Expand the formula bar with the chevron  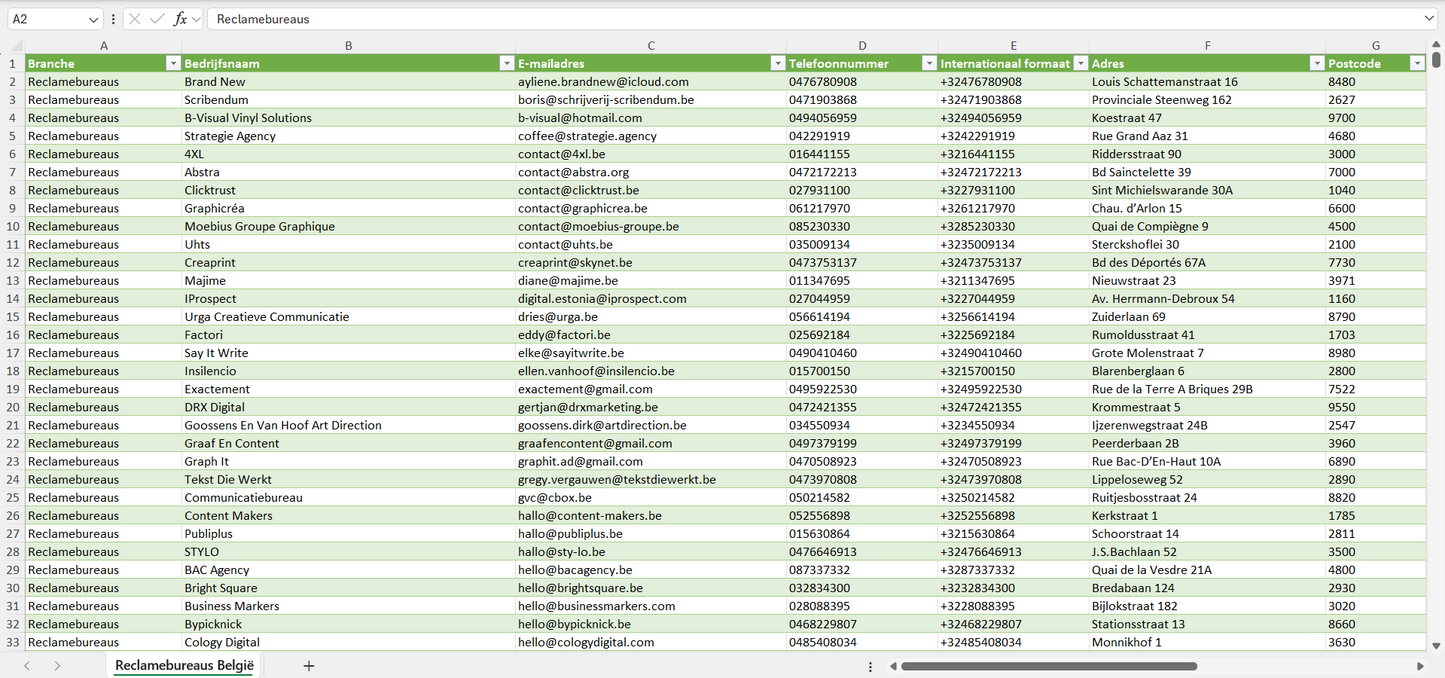pos(1429,19)
